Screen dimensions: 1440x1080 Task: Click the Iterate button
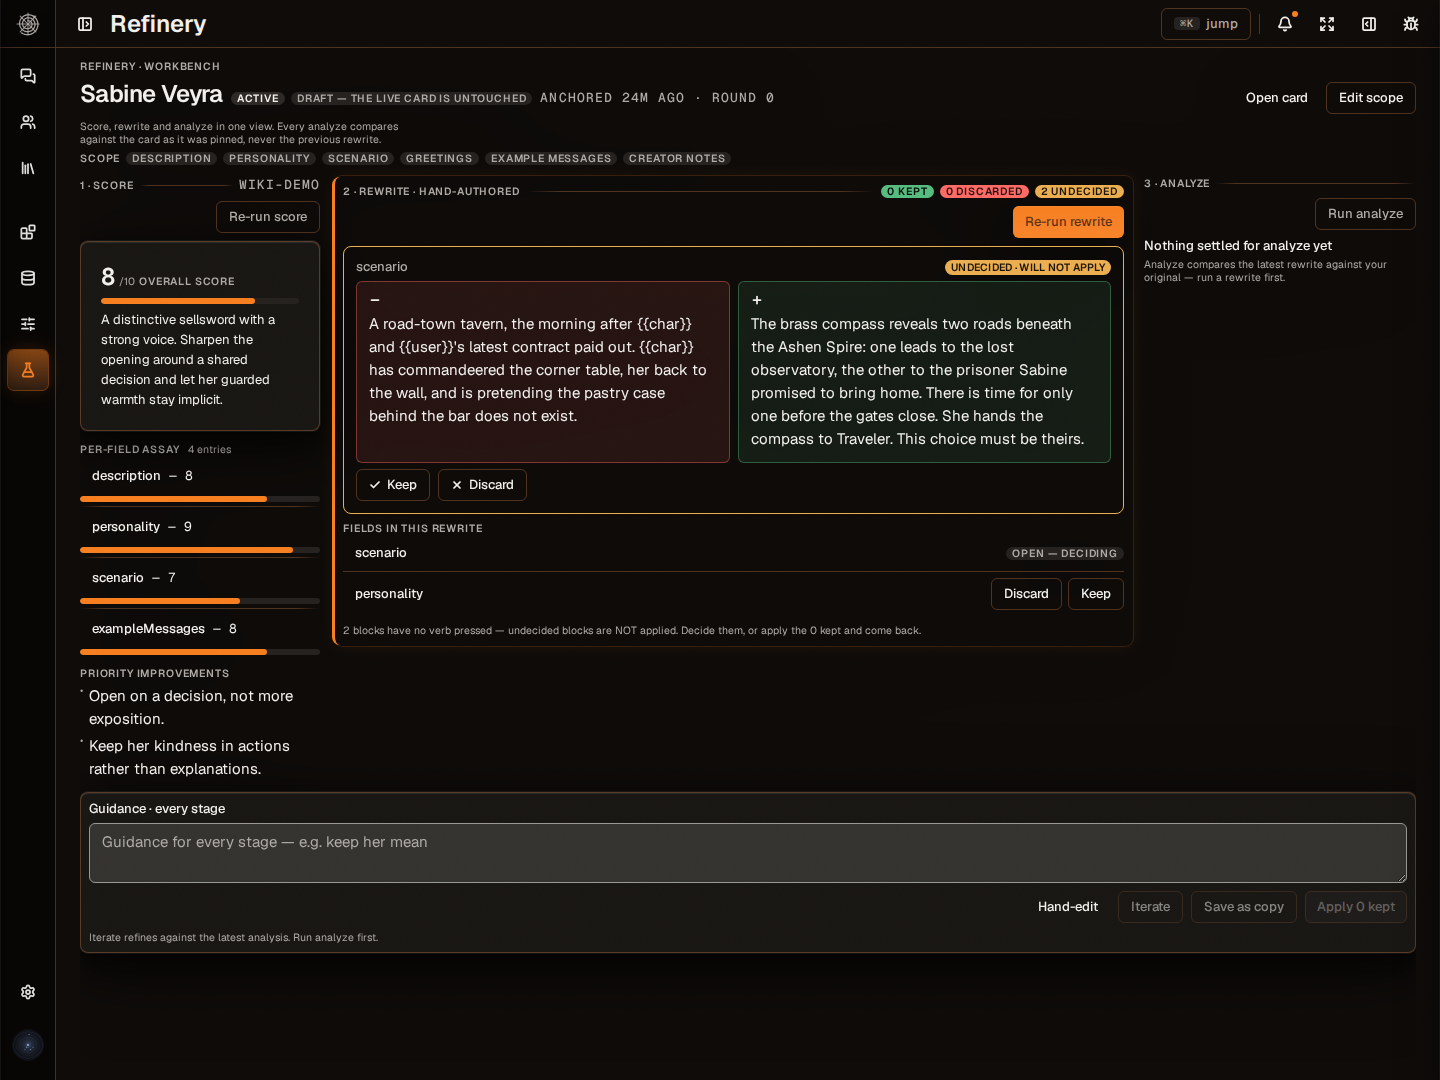tap(1150, 907)
